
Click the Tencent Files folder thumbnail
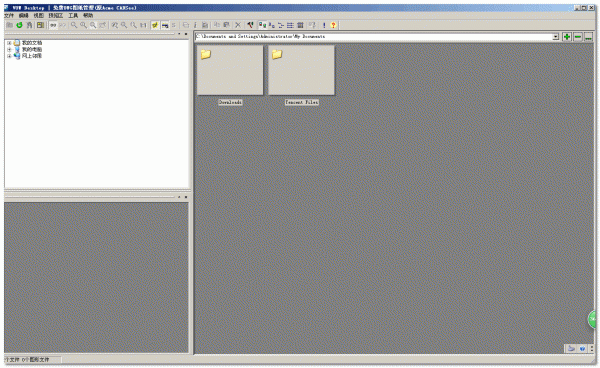coord(302,70)
